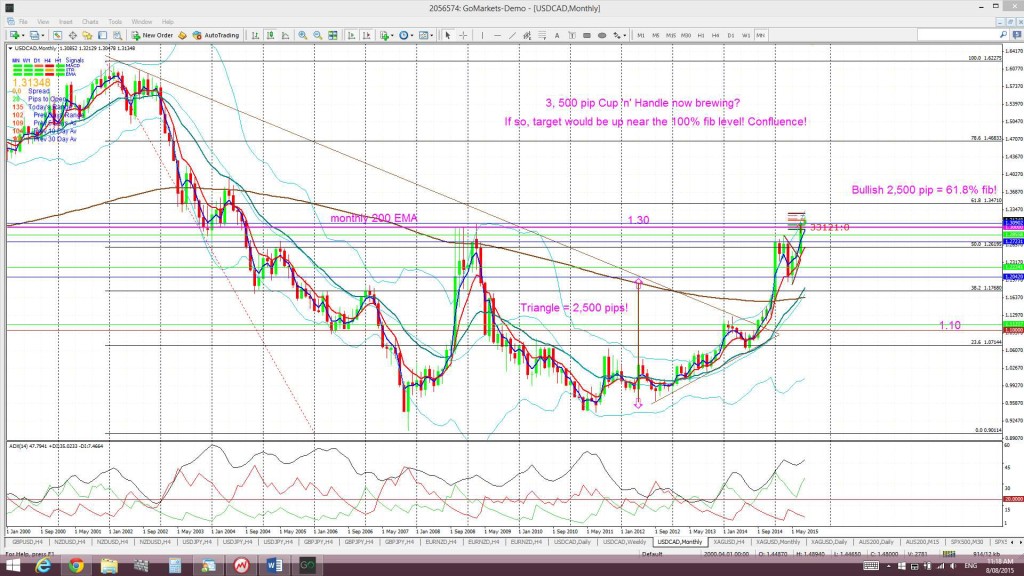Viewport: 1024px width, 576px height.
Task: Toggle the Terminal panel icon
Action: 103,35
